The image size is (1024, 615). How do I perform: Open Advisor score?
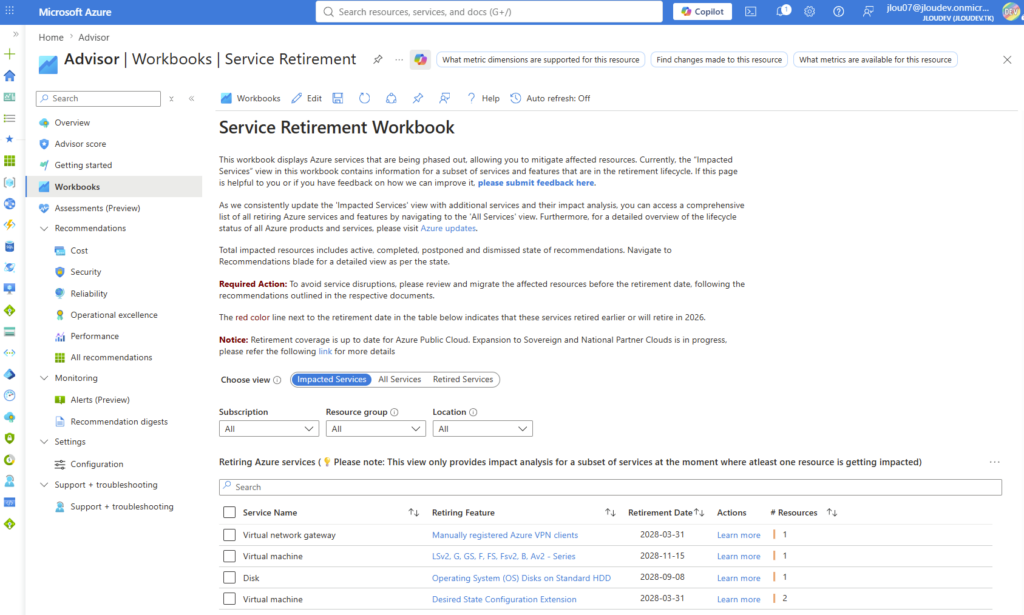pyautogui.click(x=80, y=144)
